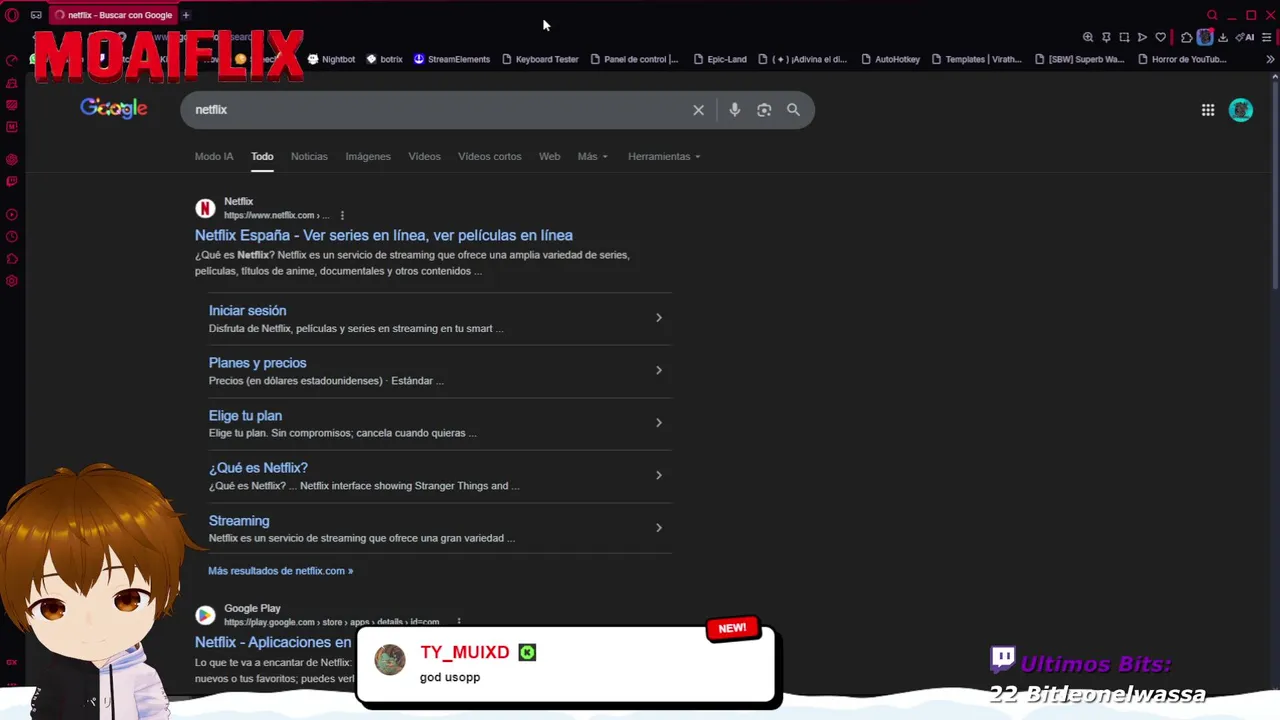Add page to bookmarks with heart icon
This screenshot has width=1280, height=720.
coord(1160,37)
